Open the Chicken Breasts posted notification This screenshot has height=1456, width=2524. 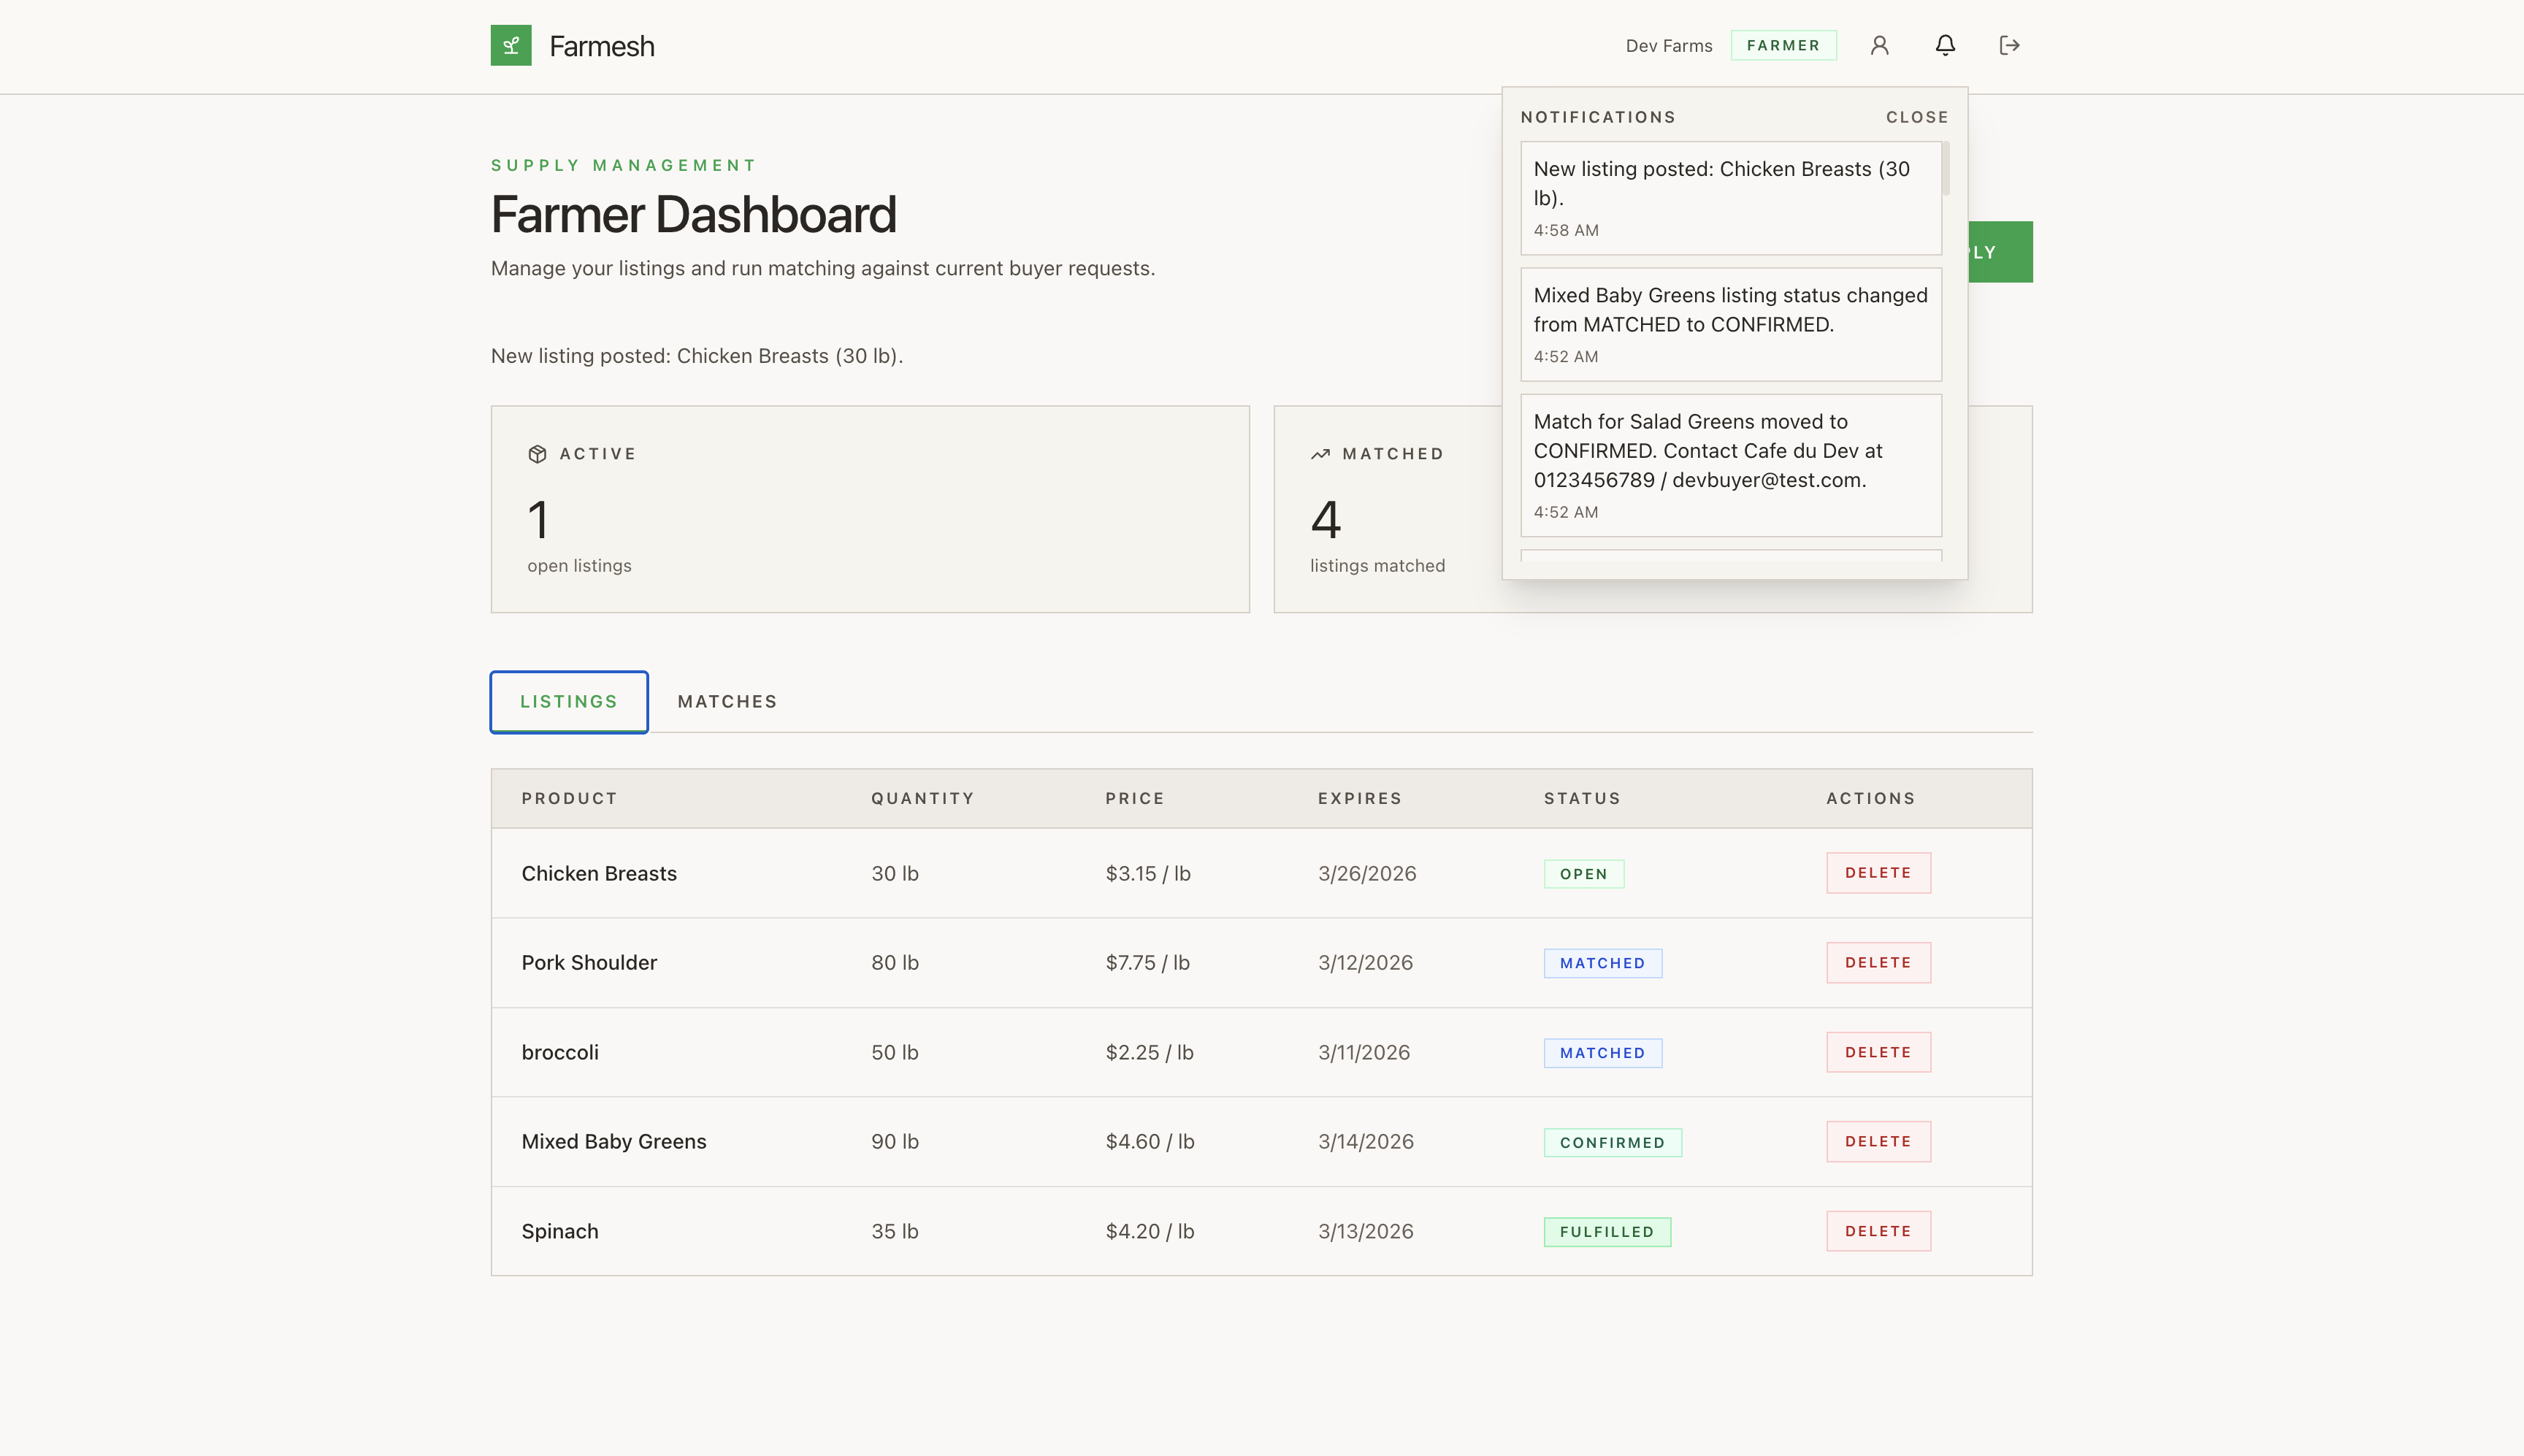(x=1730, y=198)
